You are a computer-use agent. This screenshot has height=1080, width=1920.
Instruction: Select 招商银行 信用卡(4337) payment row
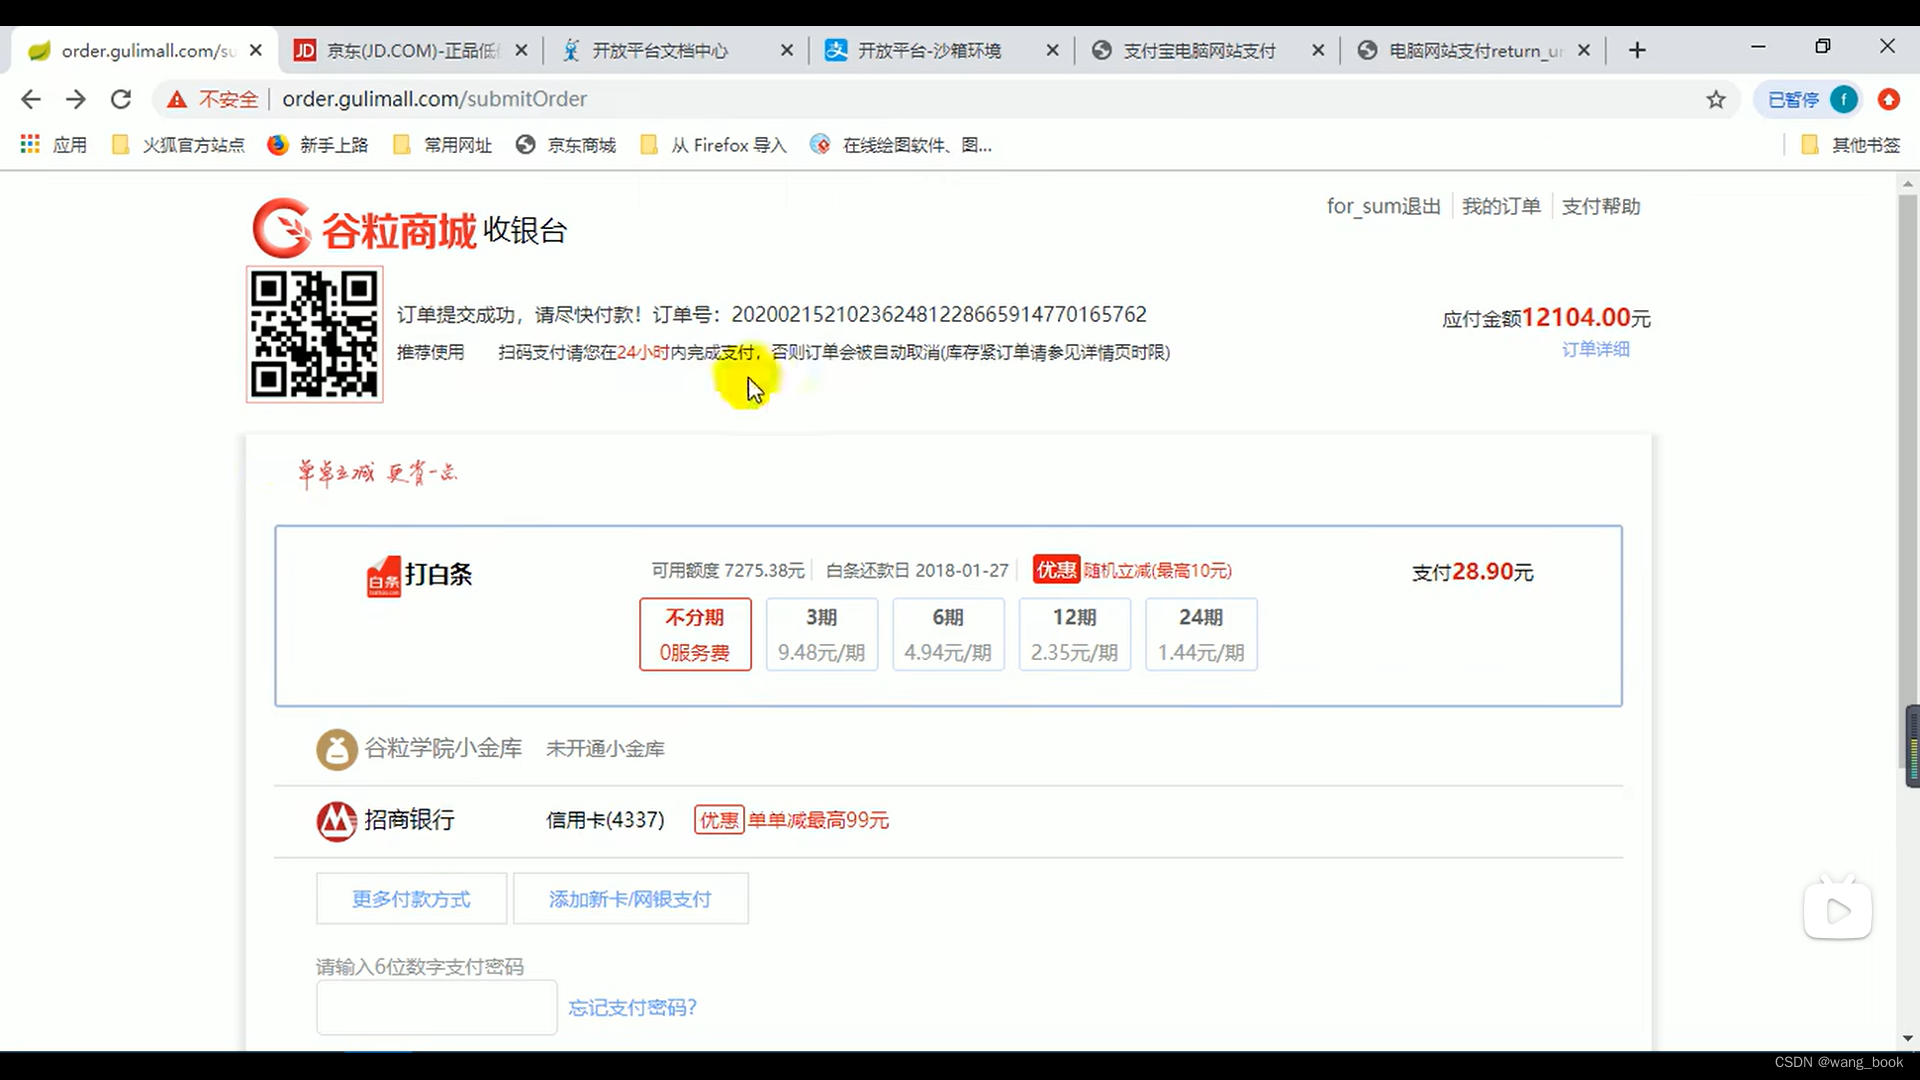(x=948, y=821)
